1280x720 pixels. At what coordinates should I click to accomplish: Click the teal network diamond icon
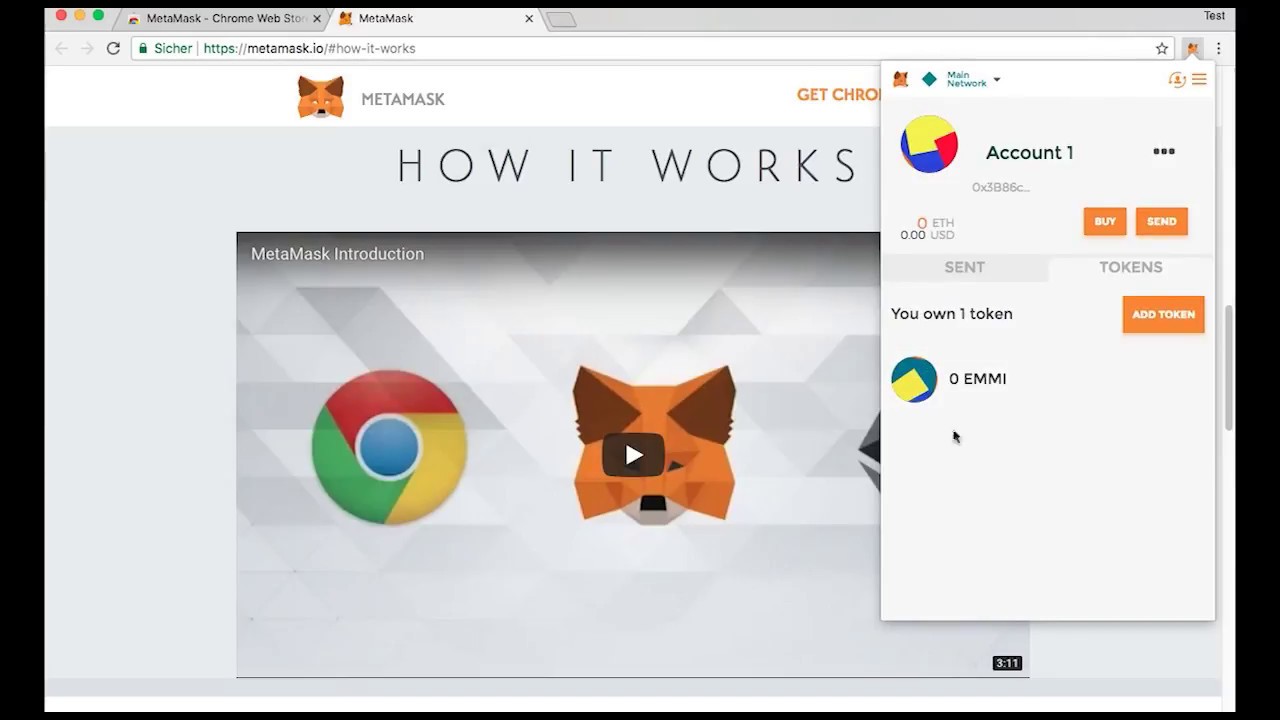coord(929,79)
